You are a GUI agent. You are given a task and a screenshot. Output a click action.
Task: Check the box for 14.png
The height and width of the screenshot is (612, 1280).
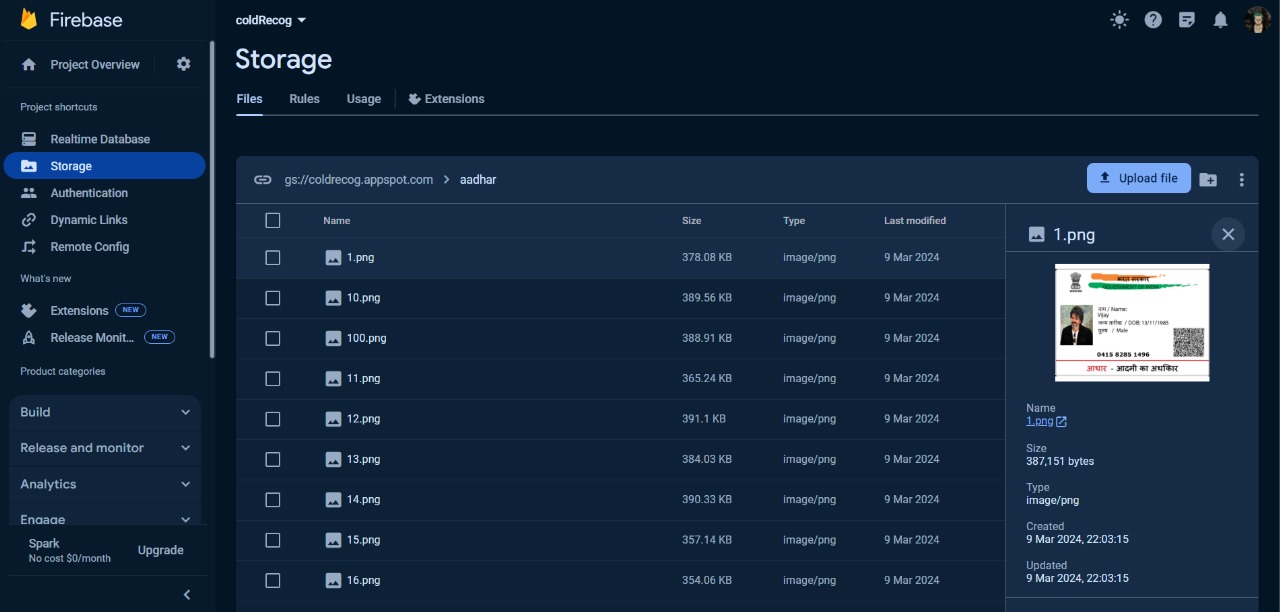point(273,500)
